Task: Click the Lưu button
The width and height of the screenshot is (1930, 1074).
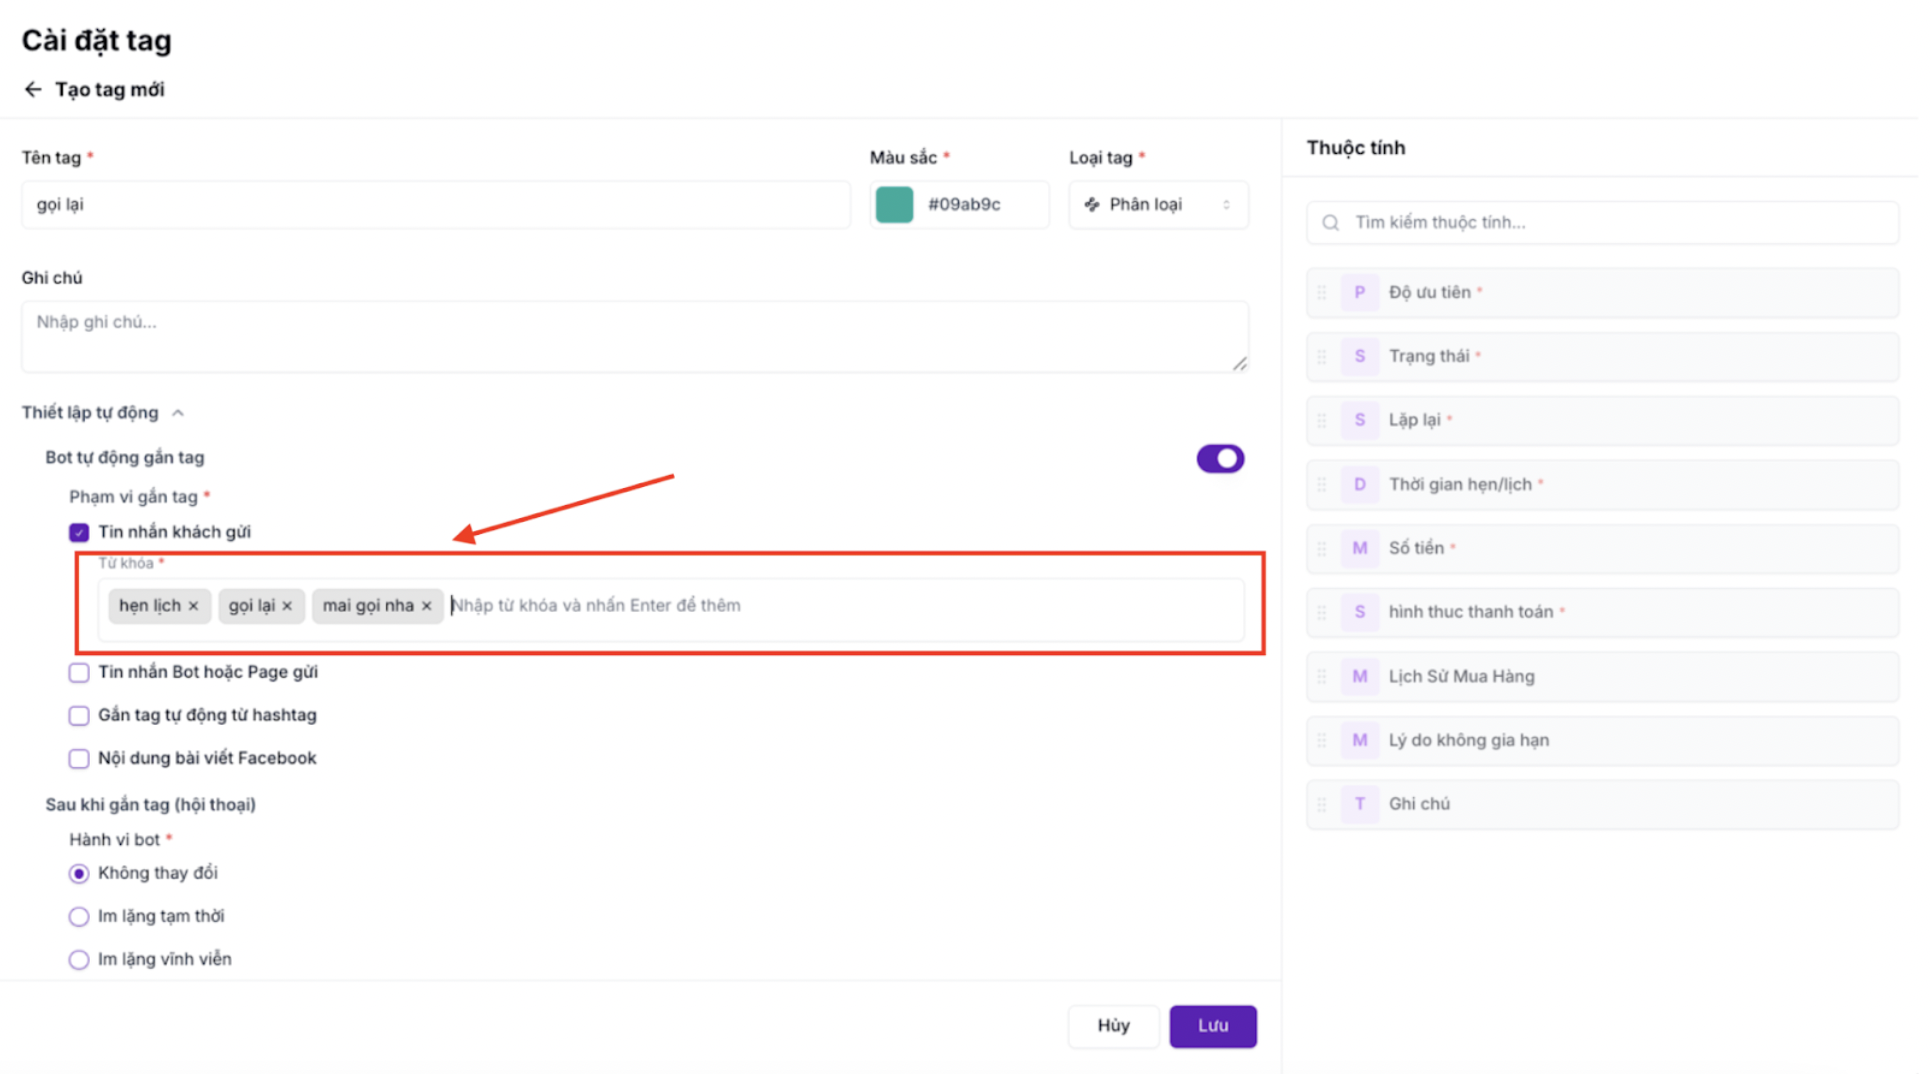Action: pyautogui.click(x=1213, y=1026)
